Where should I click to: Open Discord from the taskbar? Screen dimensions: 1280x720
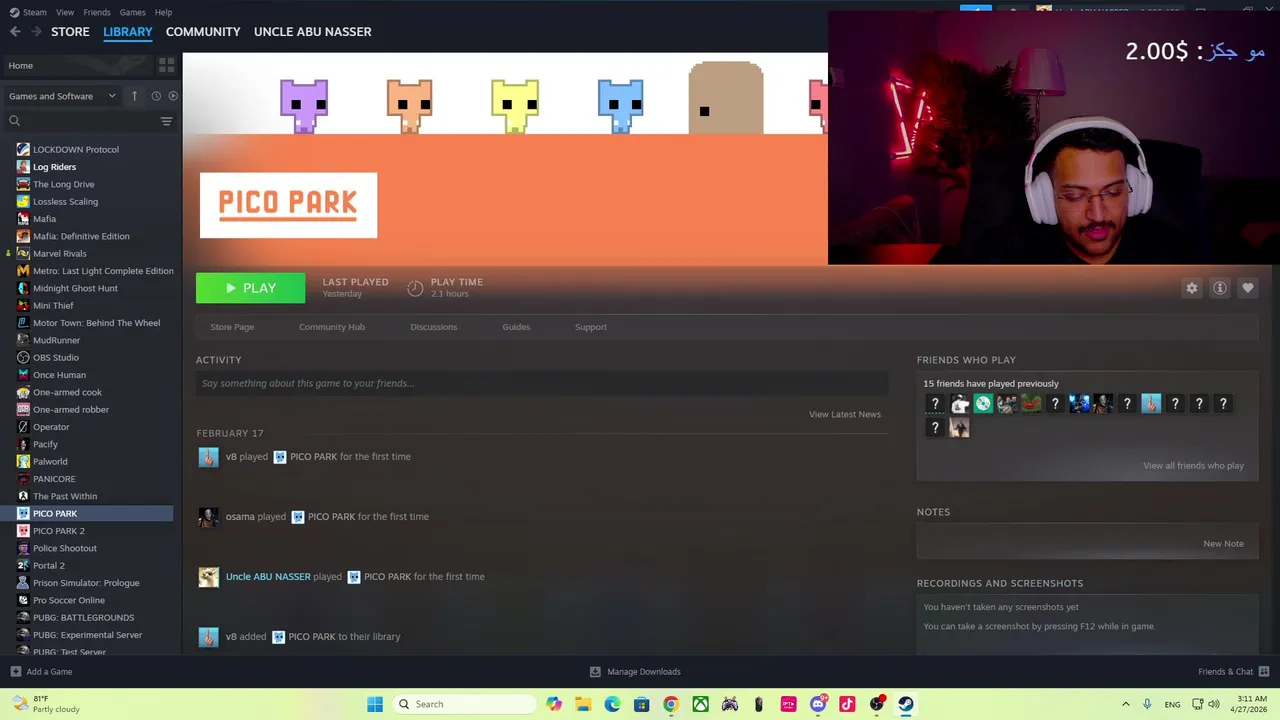point(818,704)
